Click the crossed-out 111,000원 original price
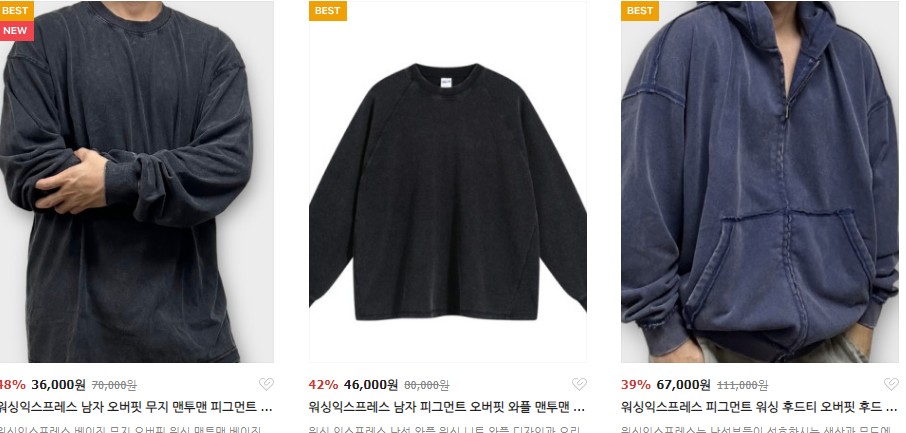This screenshot has width=906, height=433. click(x=742, y=385)
